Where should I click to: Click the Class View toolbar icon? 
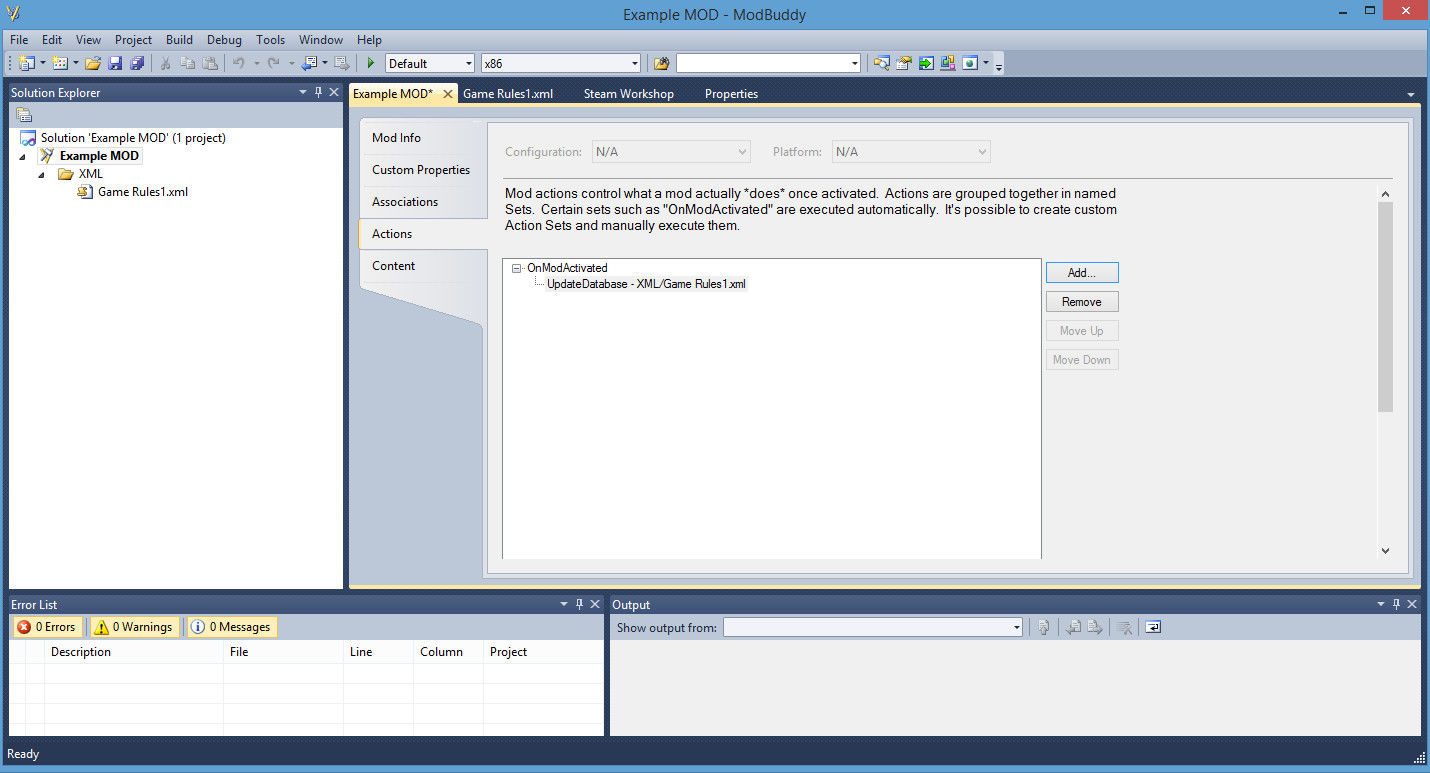click(x=947, y=63)
